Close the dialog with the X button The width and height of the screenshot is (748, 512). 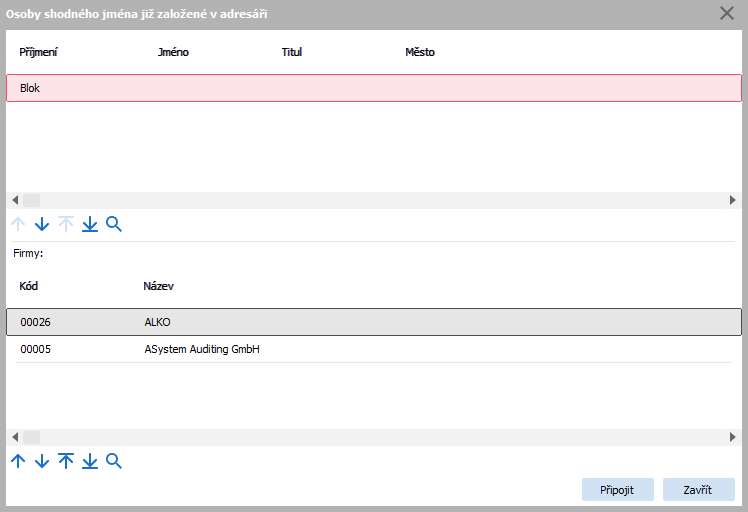click(727, 13)
